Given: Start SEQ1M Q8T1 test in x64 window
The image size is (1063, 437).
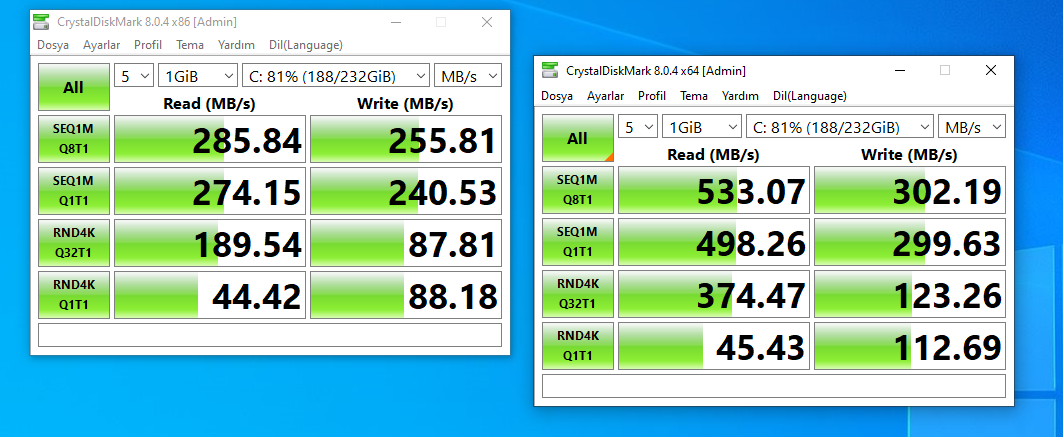Looking at the screenshot, I should click(578, 190).
